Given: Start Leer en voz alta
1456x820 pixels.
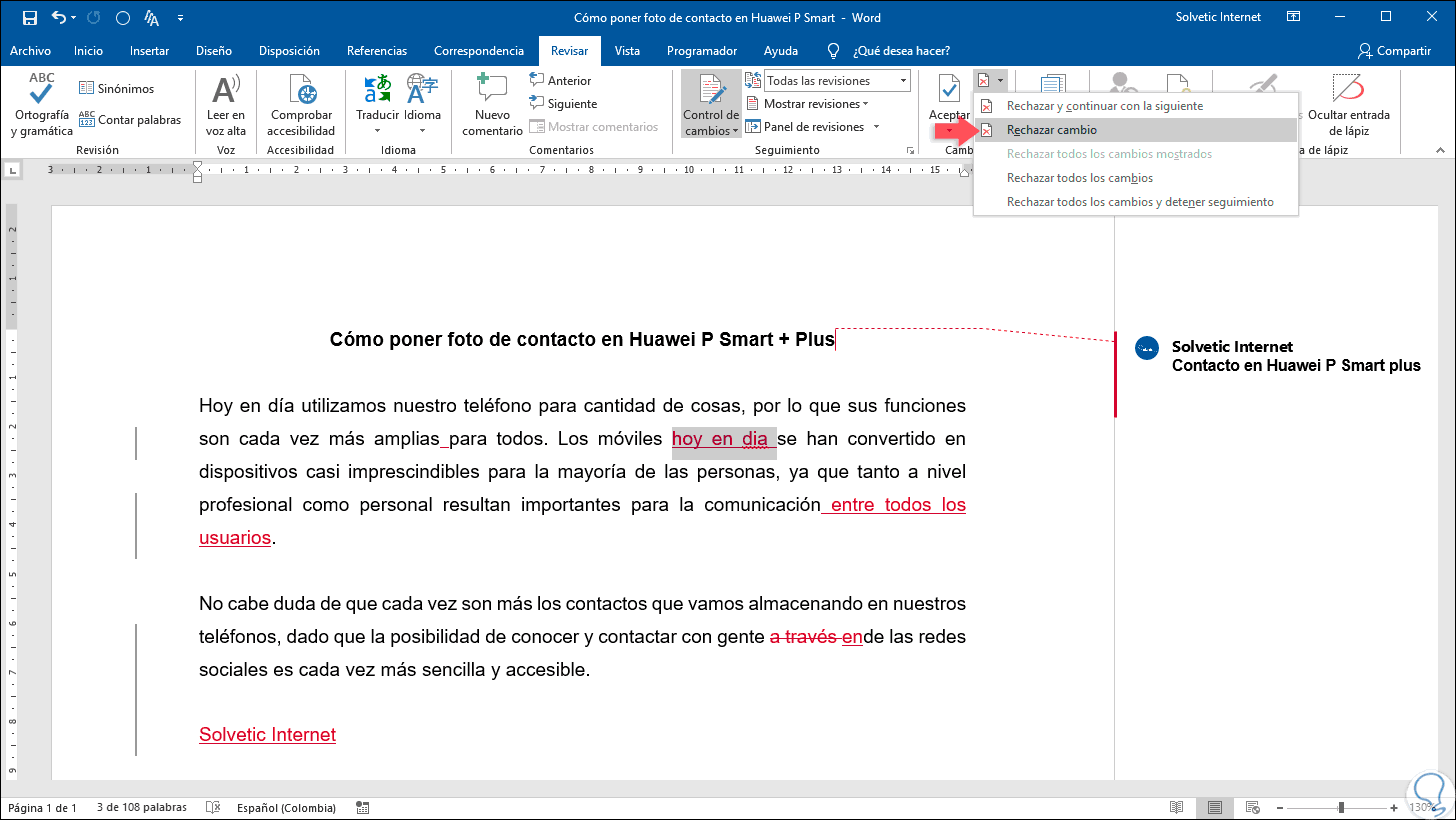Looking at the screenshot, I should (226, 105).
